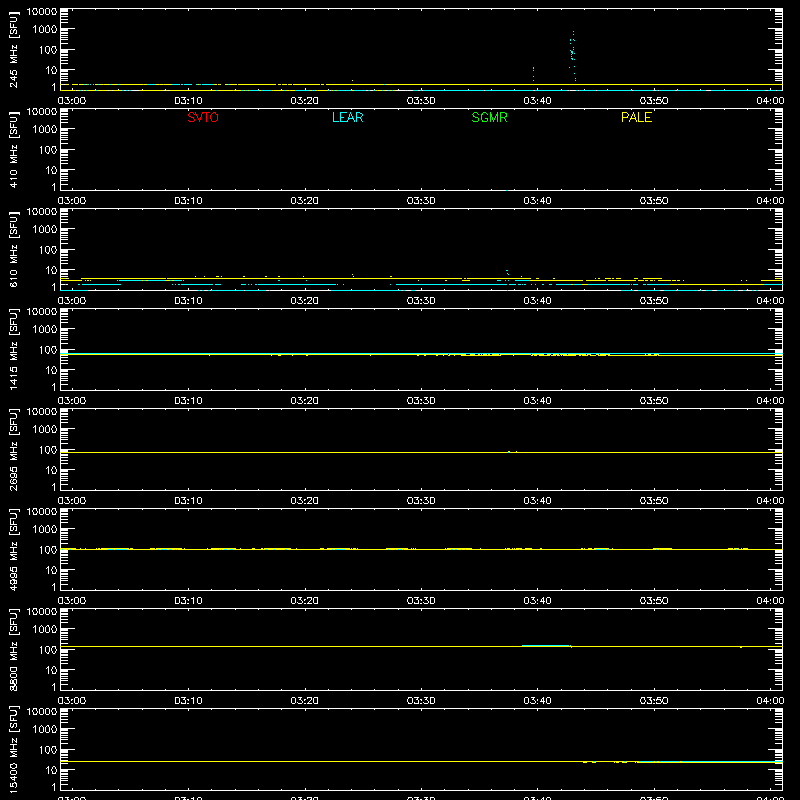This screenshot has height=800, width=800.
Task: Select the 8800 MHz [SFU] axis label
Action: pyautogui.click(x=13, y=649)
